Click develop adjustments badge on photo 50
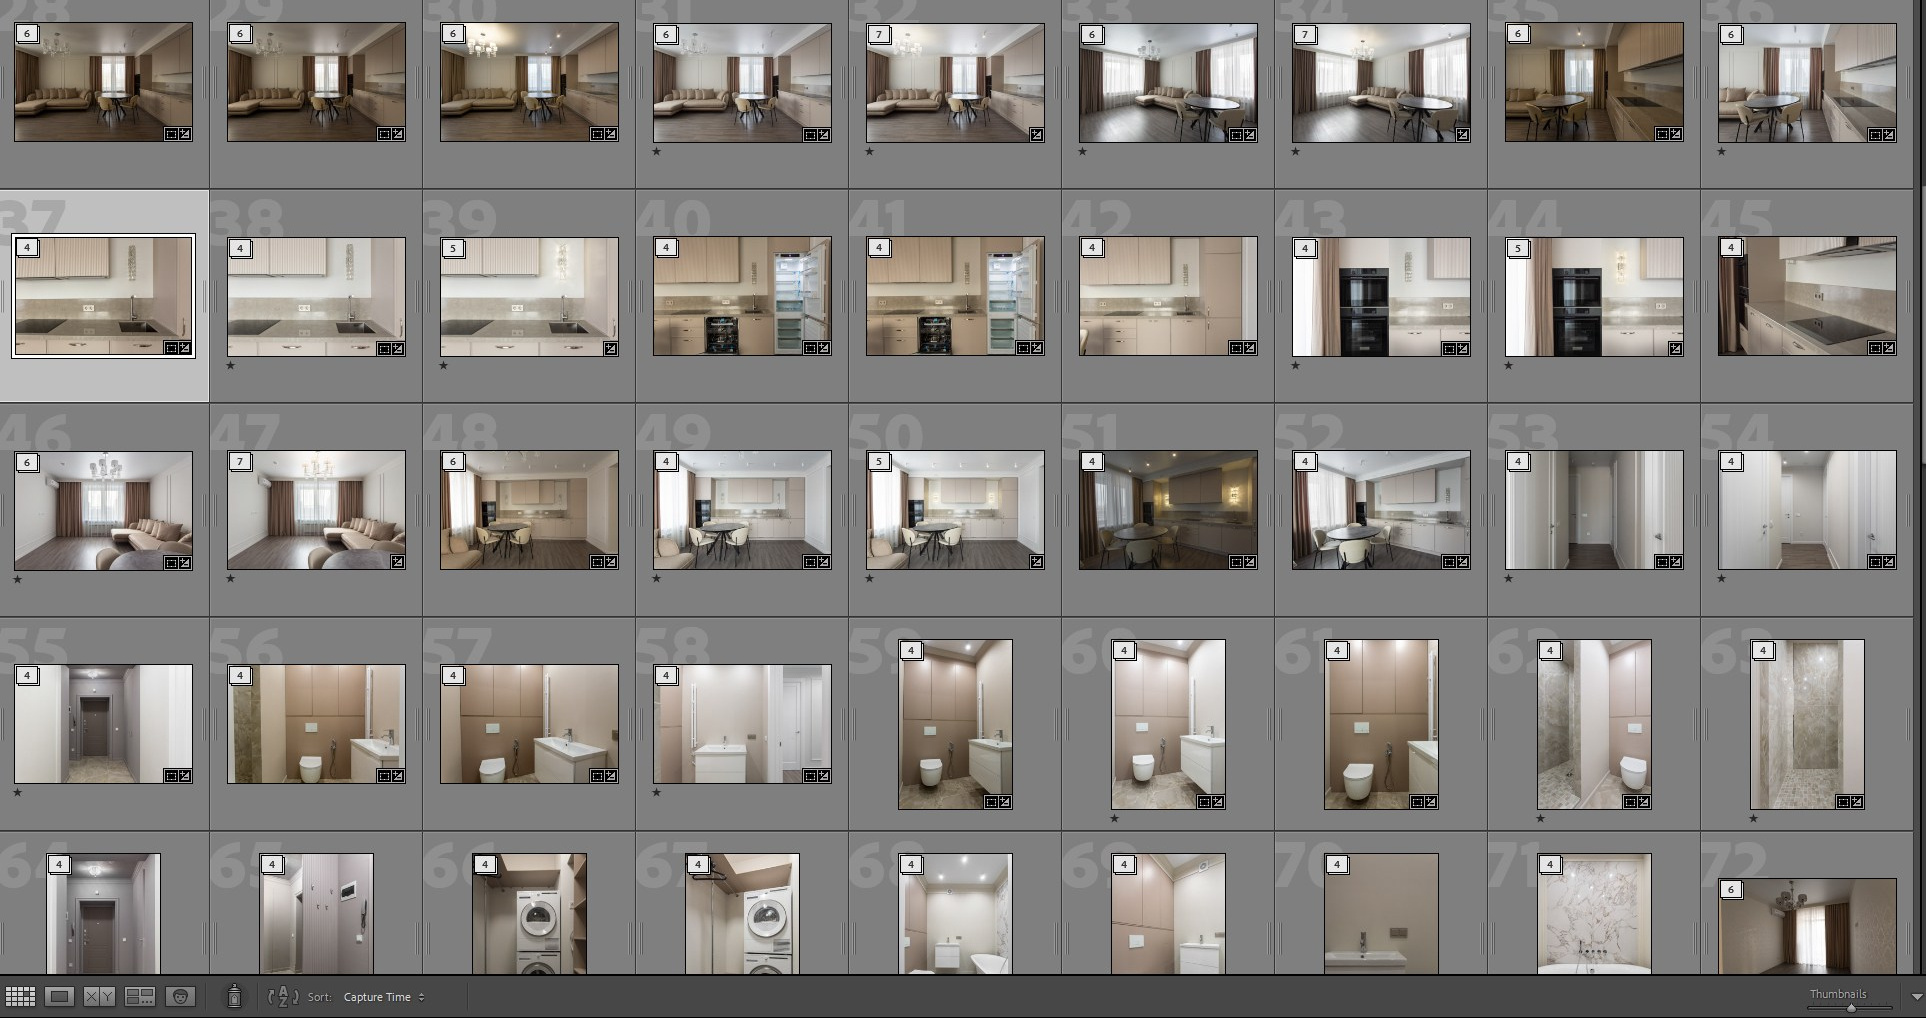This screenshot has height=1018, width=1926. 1037,563
